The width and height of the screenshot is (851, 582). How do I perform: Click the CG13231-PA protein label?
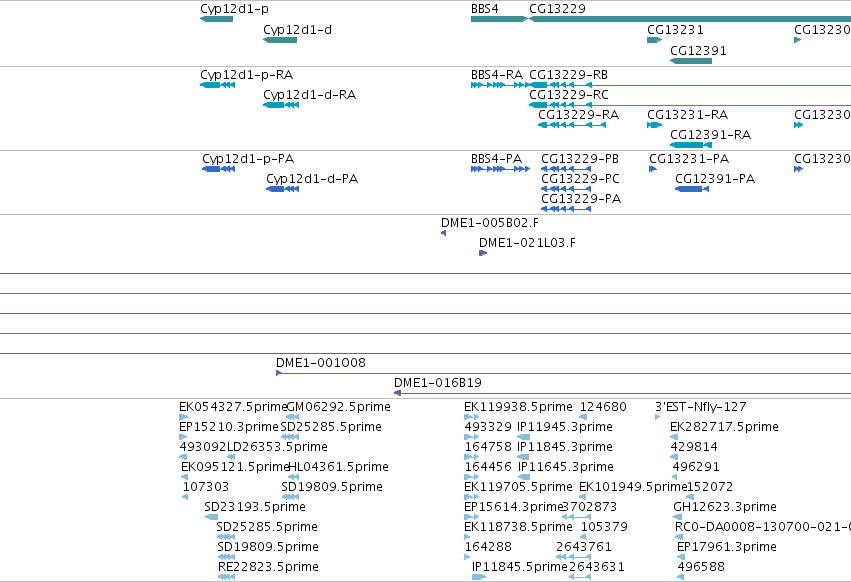689,159
